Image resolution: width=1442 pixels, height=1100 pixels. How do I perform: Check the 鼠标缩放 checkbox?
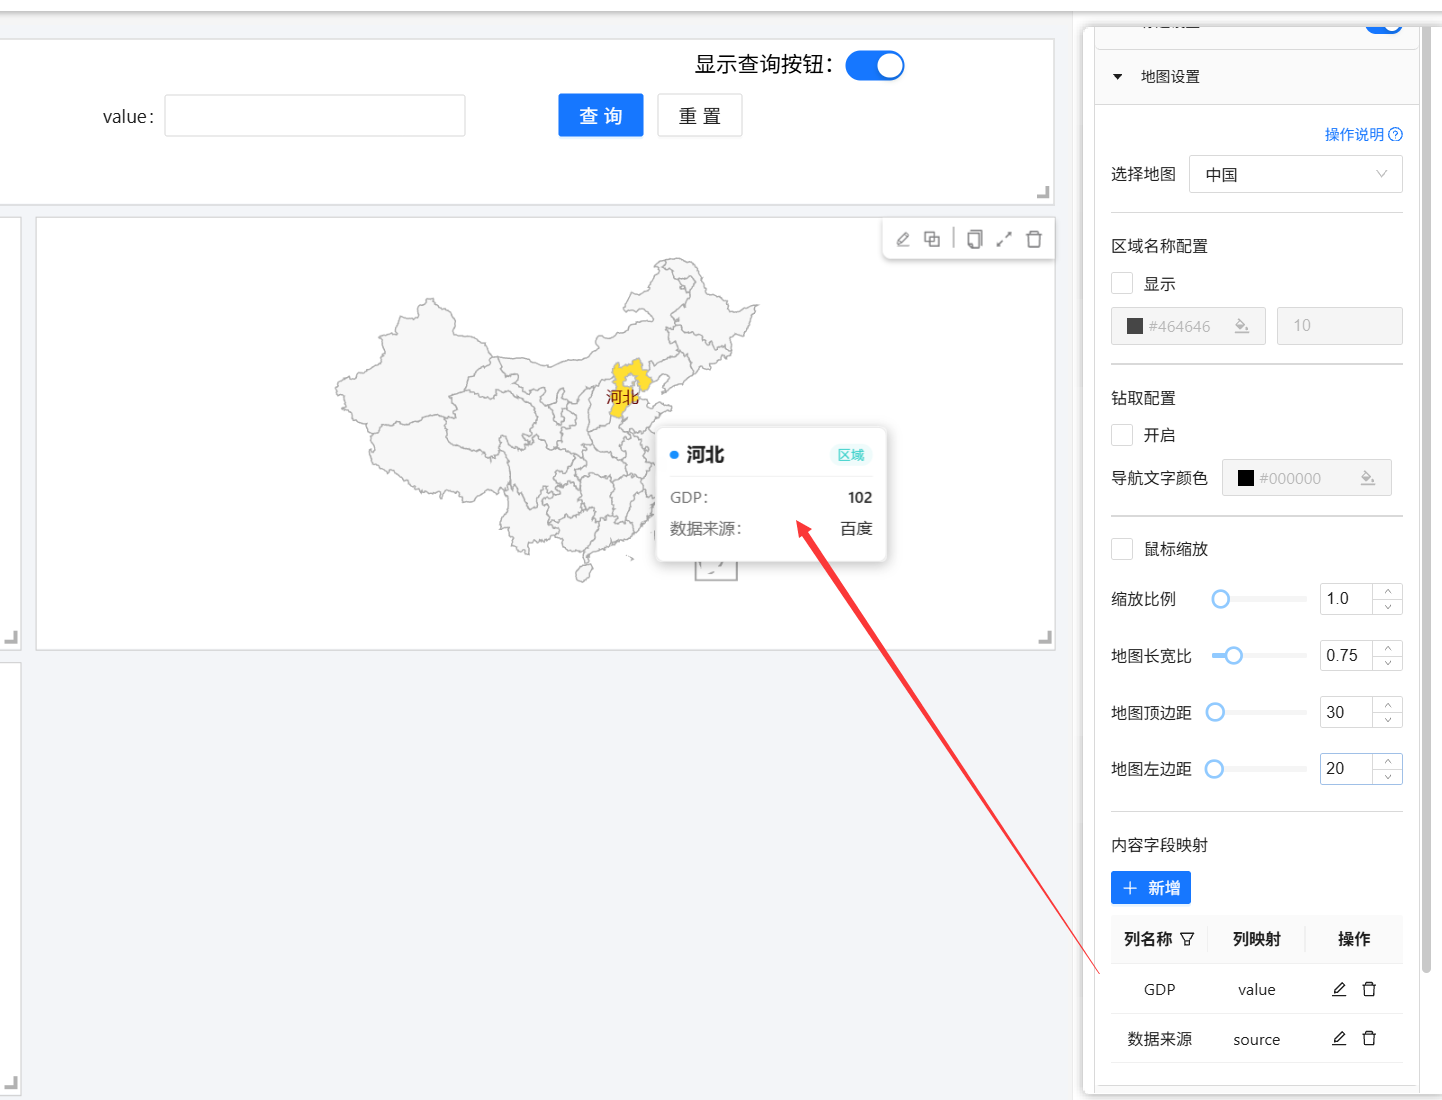(x=1122, y=549)
